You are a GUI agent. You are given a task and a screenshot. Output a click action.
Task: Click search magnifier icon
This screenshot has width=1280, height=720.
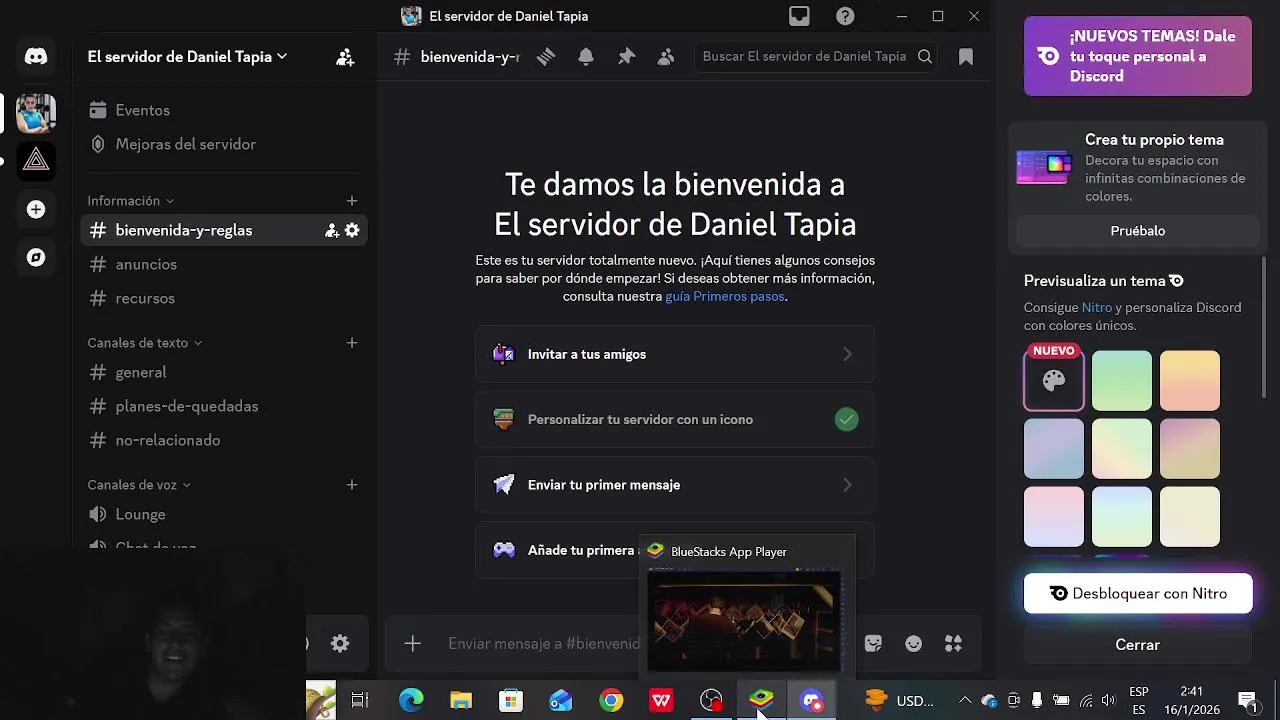tap(925, 57)
